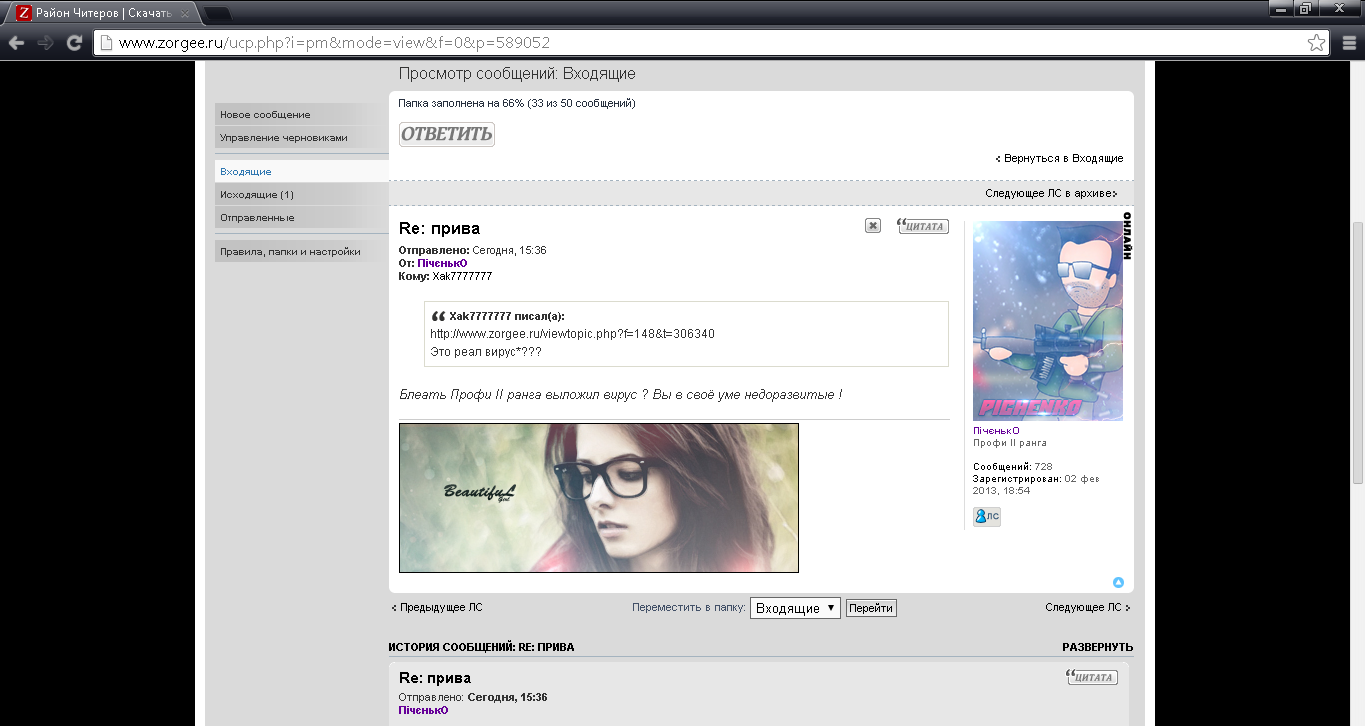The image size is (1365, 726).
Task: Open the Входящие folder dropdown
Action: point(796,608)
